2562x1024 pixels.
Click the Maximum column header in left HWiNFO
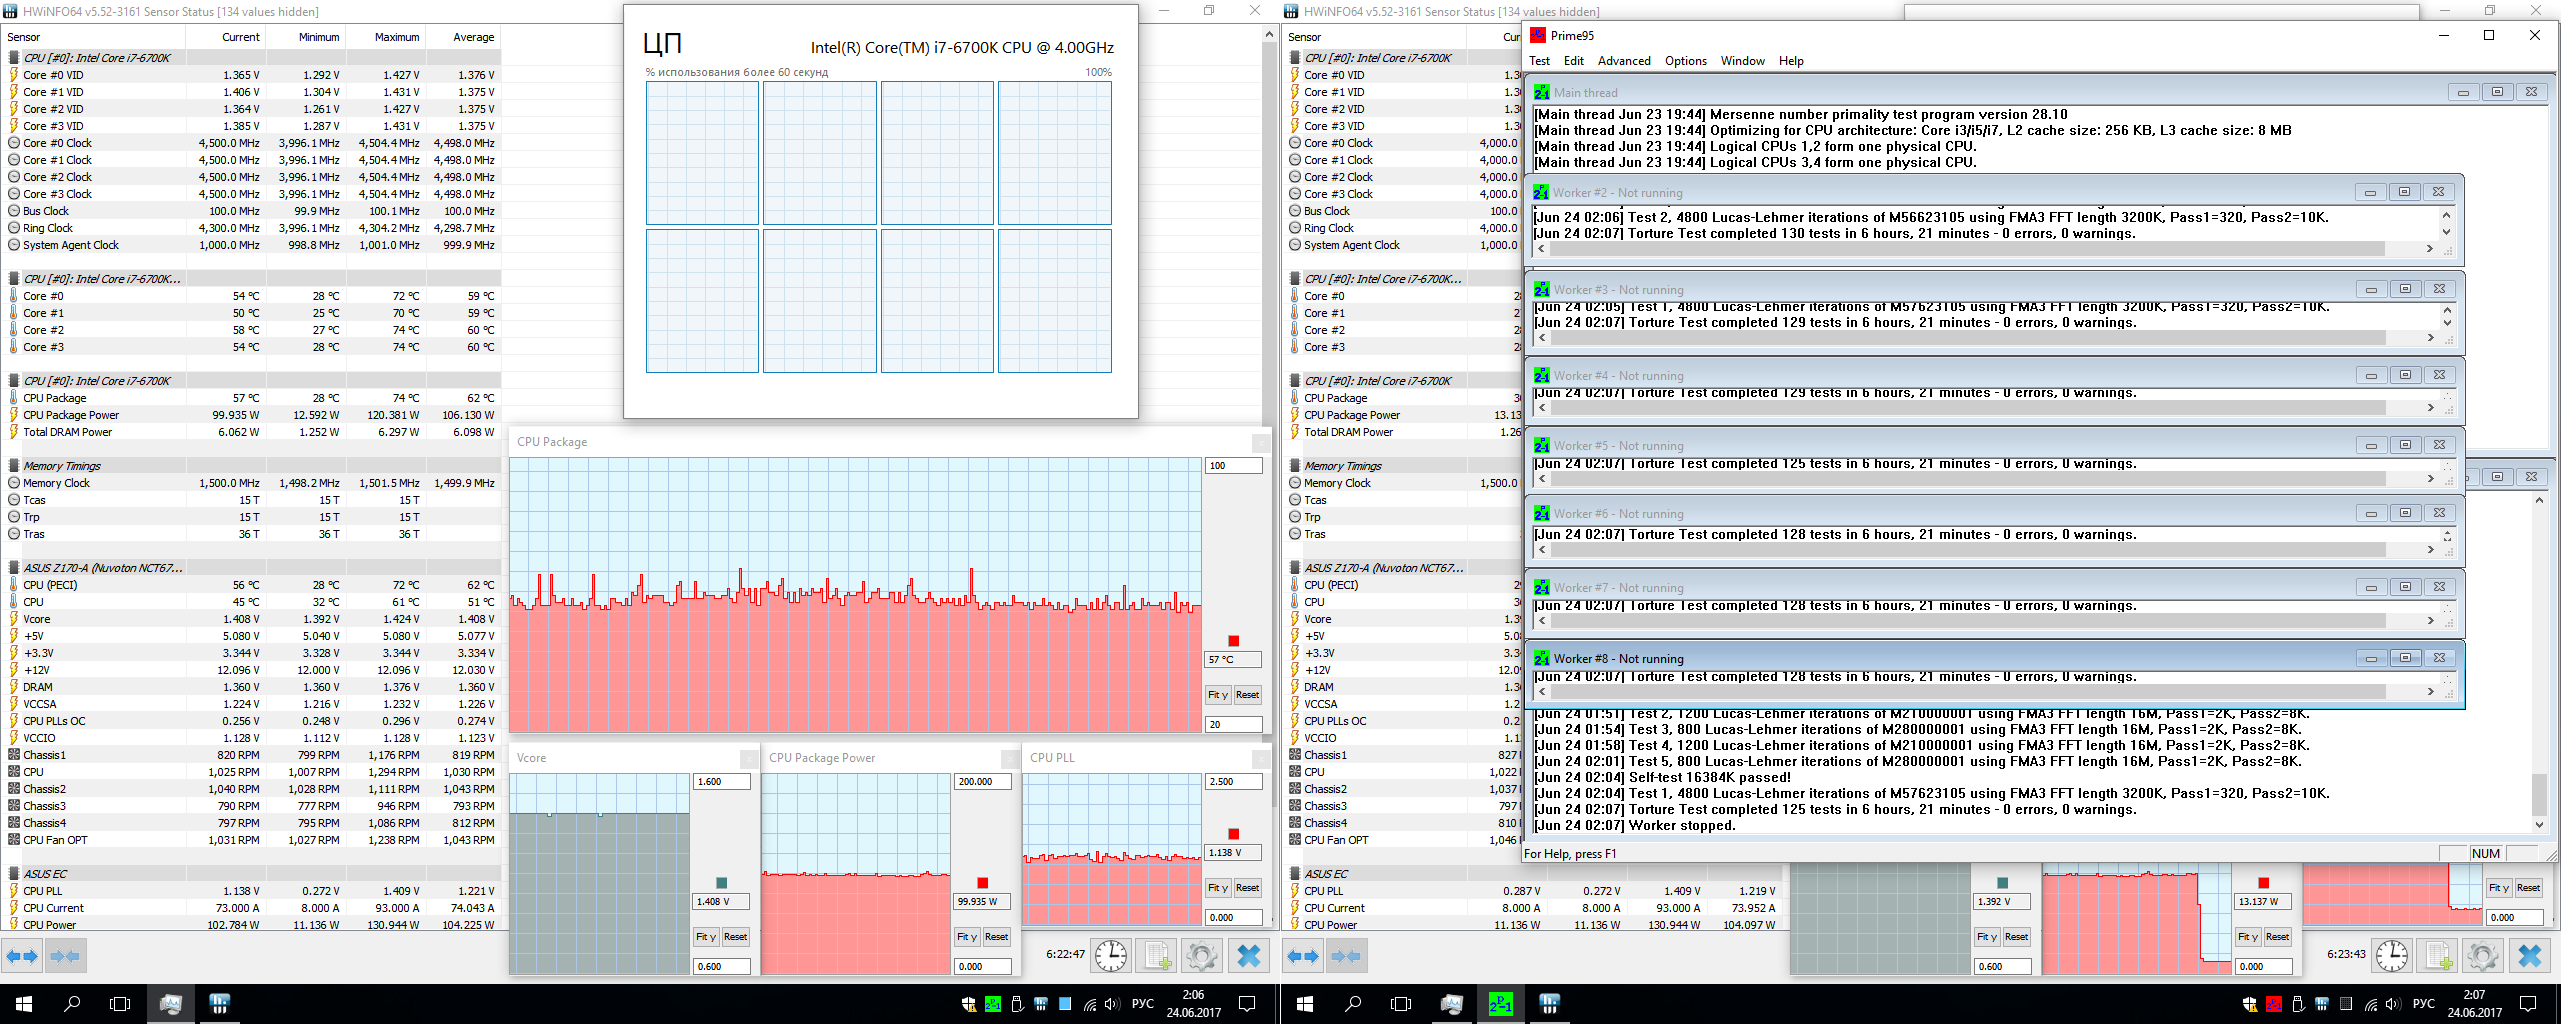[397, 37]
